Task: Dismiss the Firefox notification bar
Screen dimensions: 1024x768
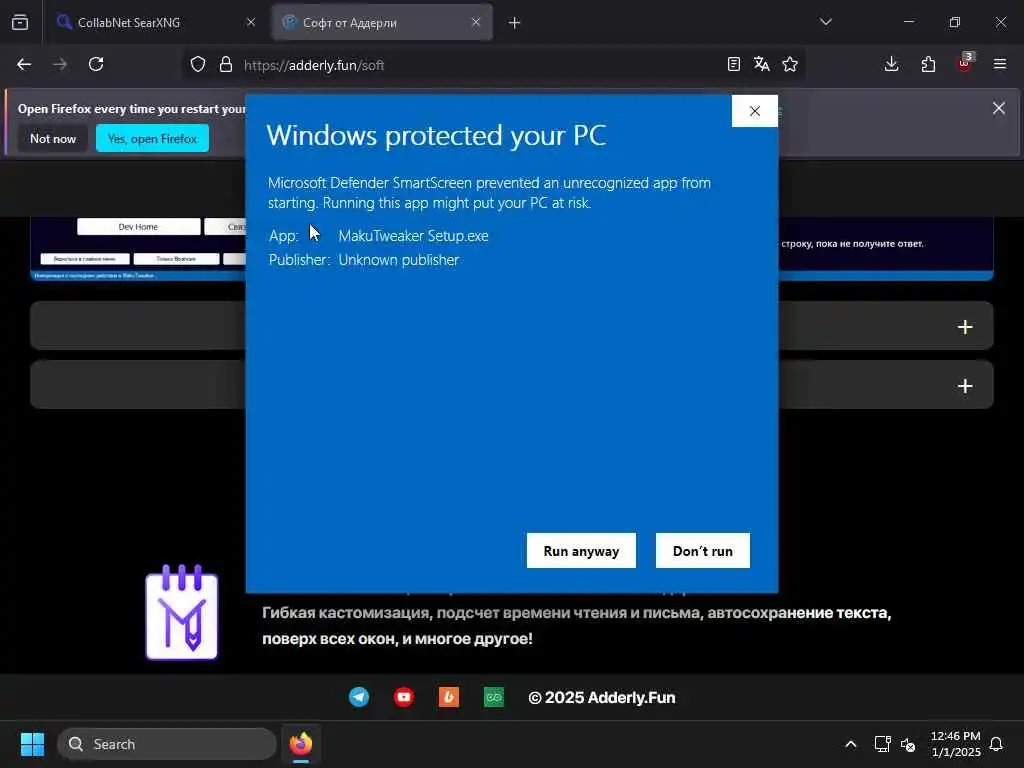Action: tap(999, 108)
